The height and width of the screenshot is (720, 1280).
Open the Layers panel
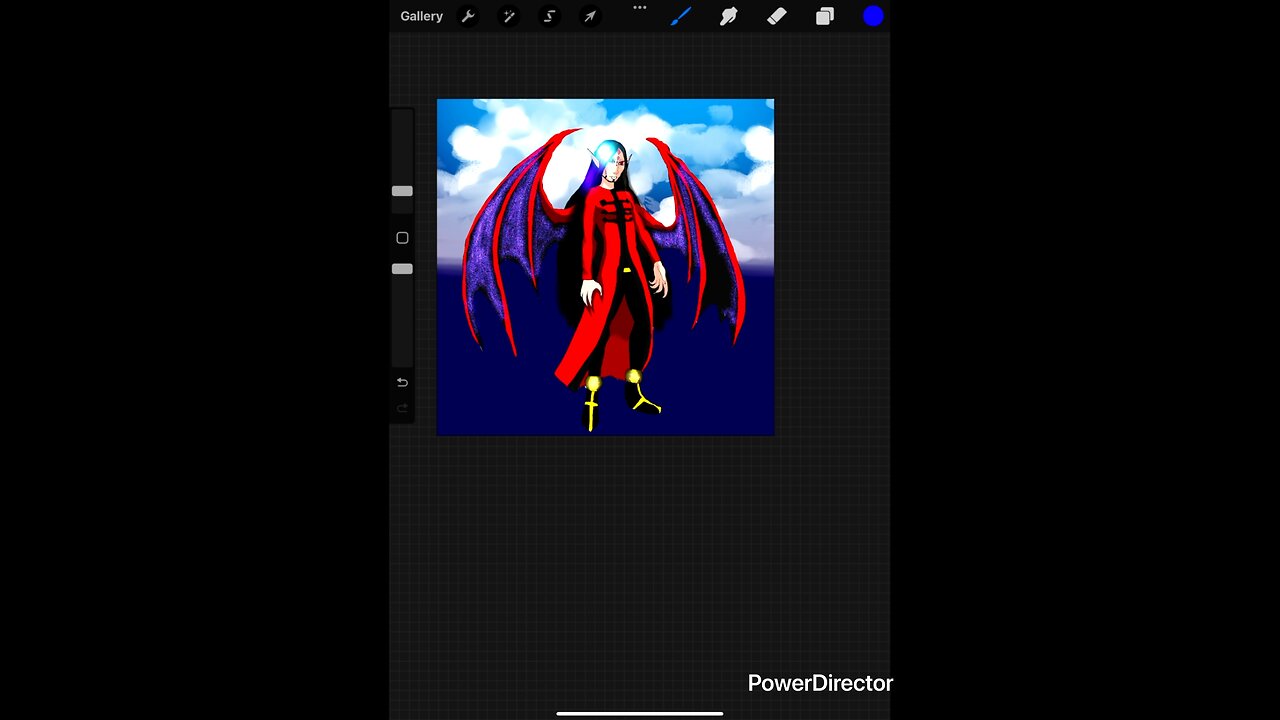point(825,16)
